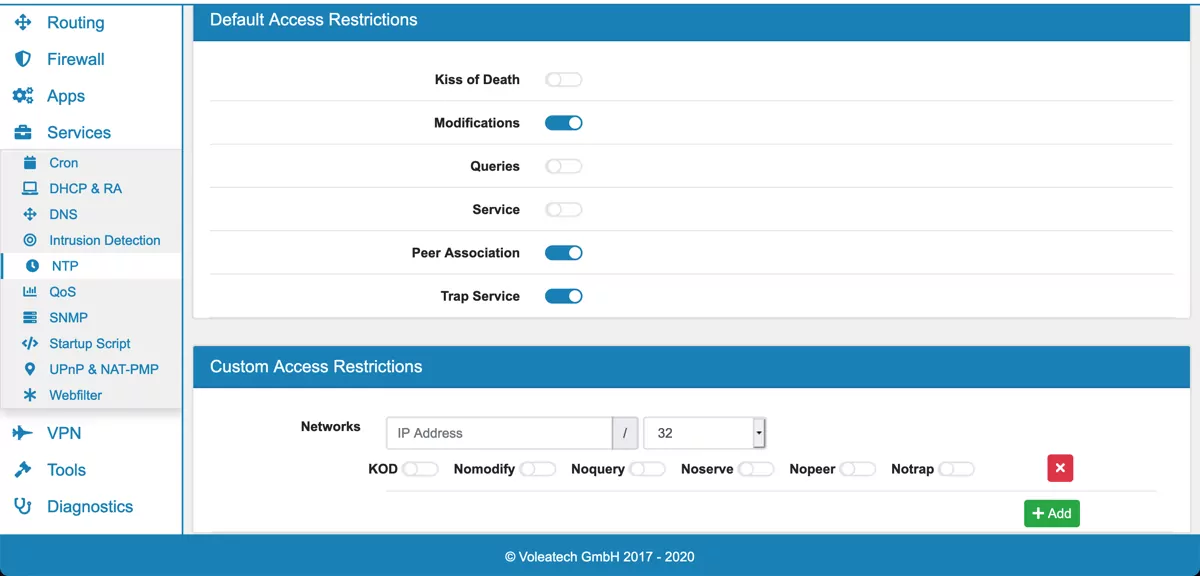Toggle the Noquery switch on

[647, 469]
